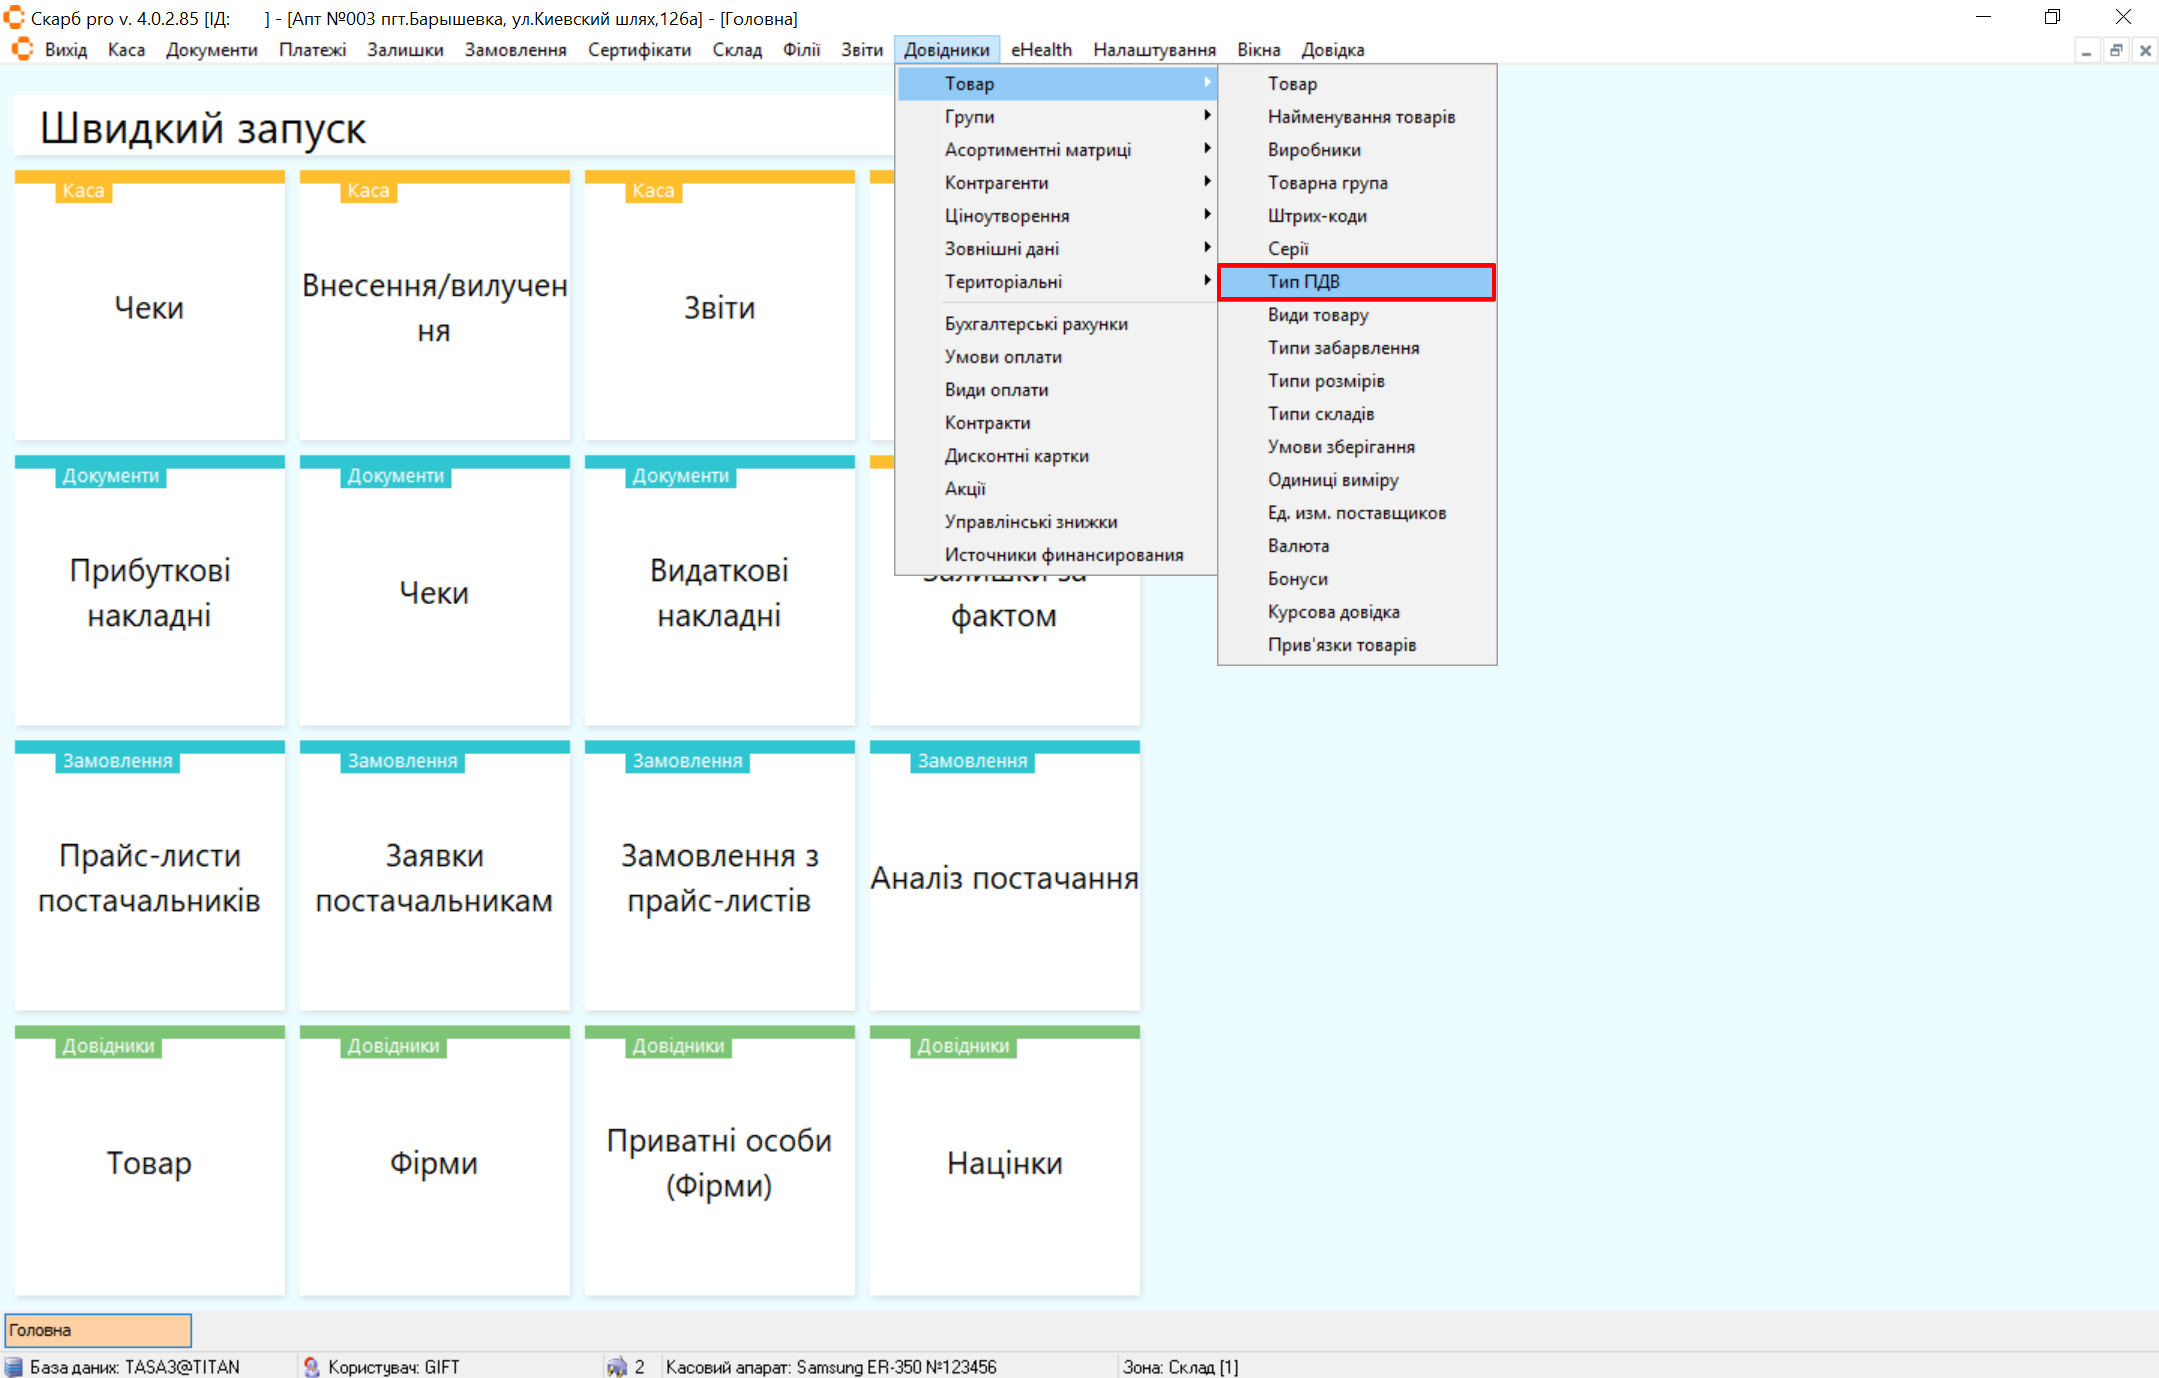Open the Прибуткові накладні tile

tap(150, 592)
